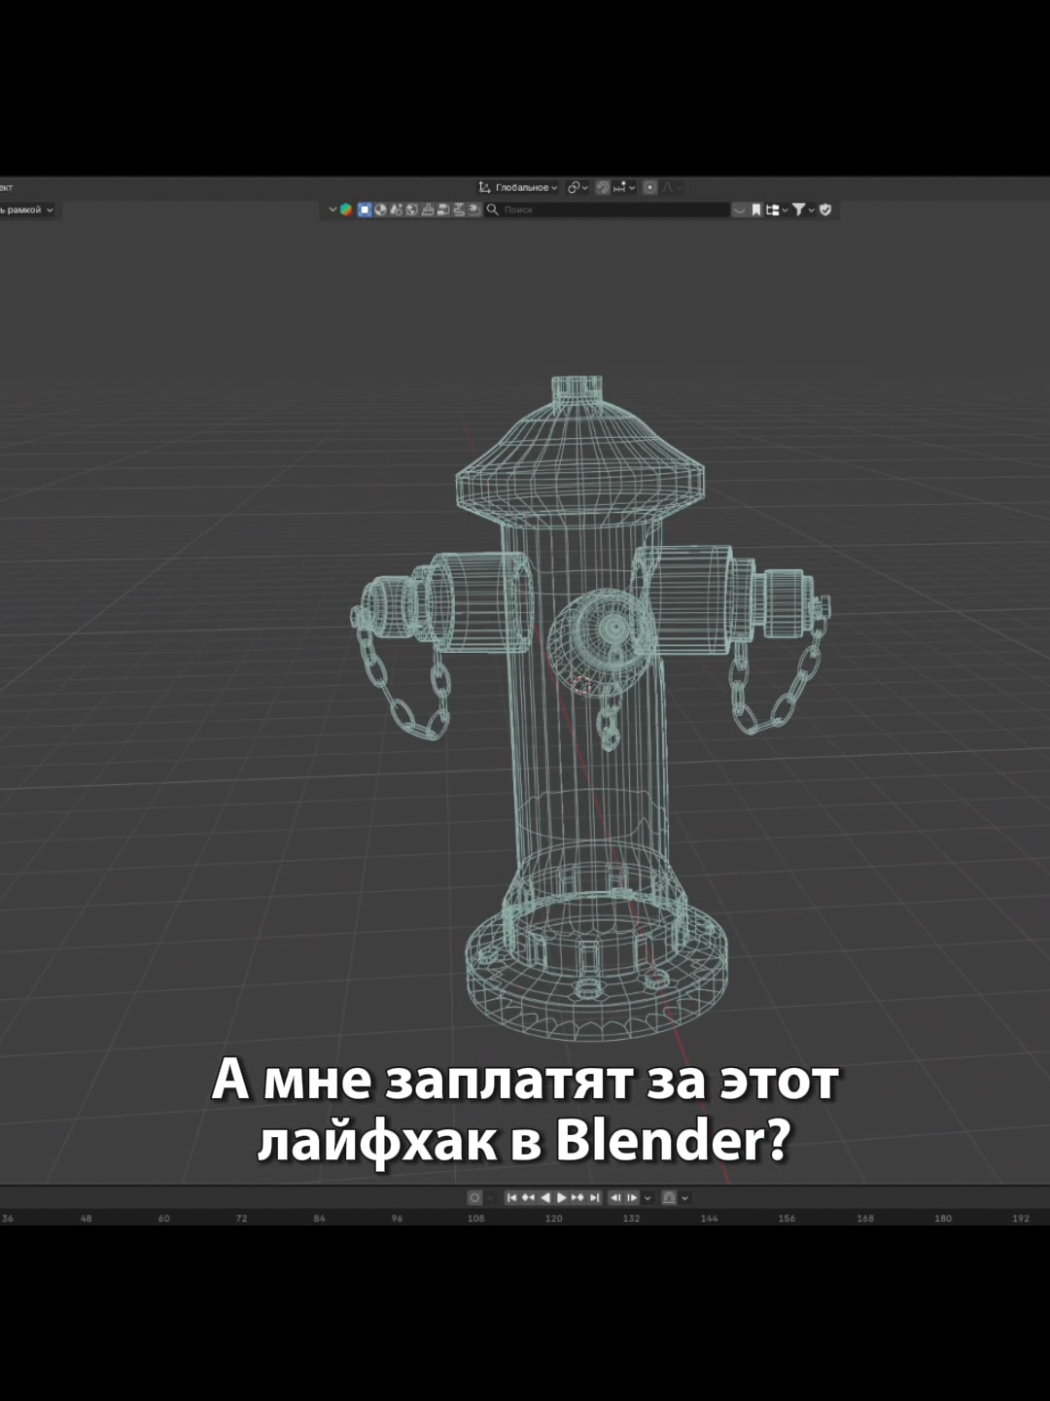This screenshot has height=1401, width=1050.
Task: Play animation in reverse
Action: 545,1197
